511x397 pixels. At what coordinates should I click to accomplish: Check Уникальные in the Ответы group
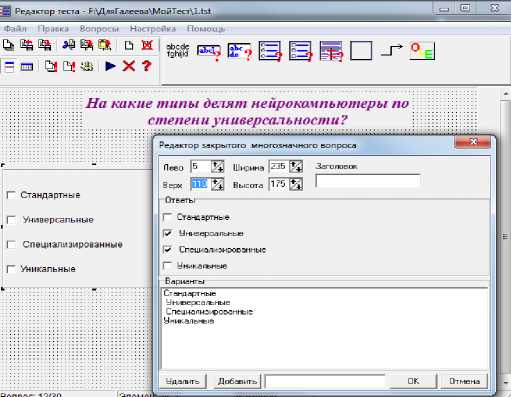click(x=167, y=266)
